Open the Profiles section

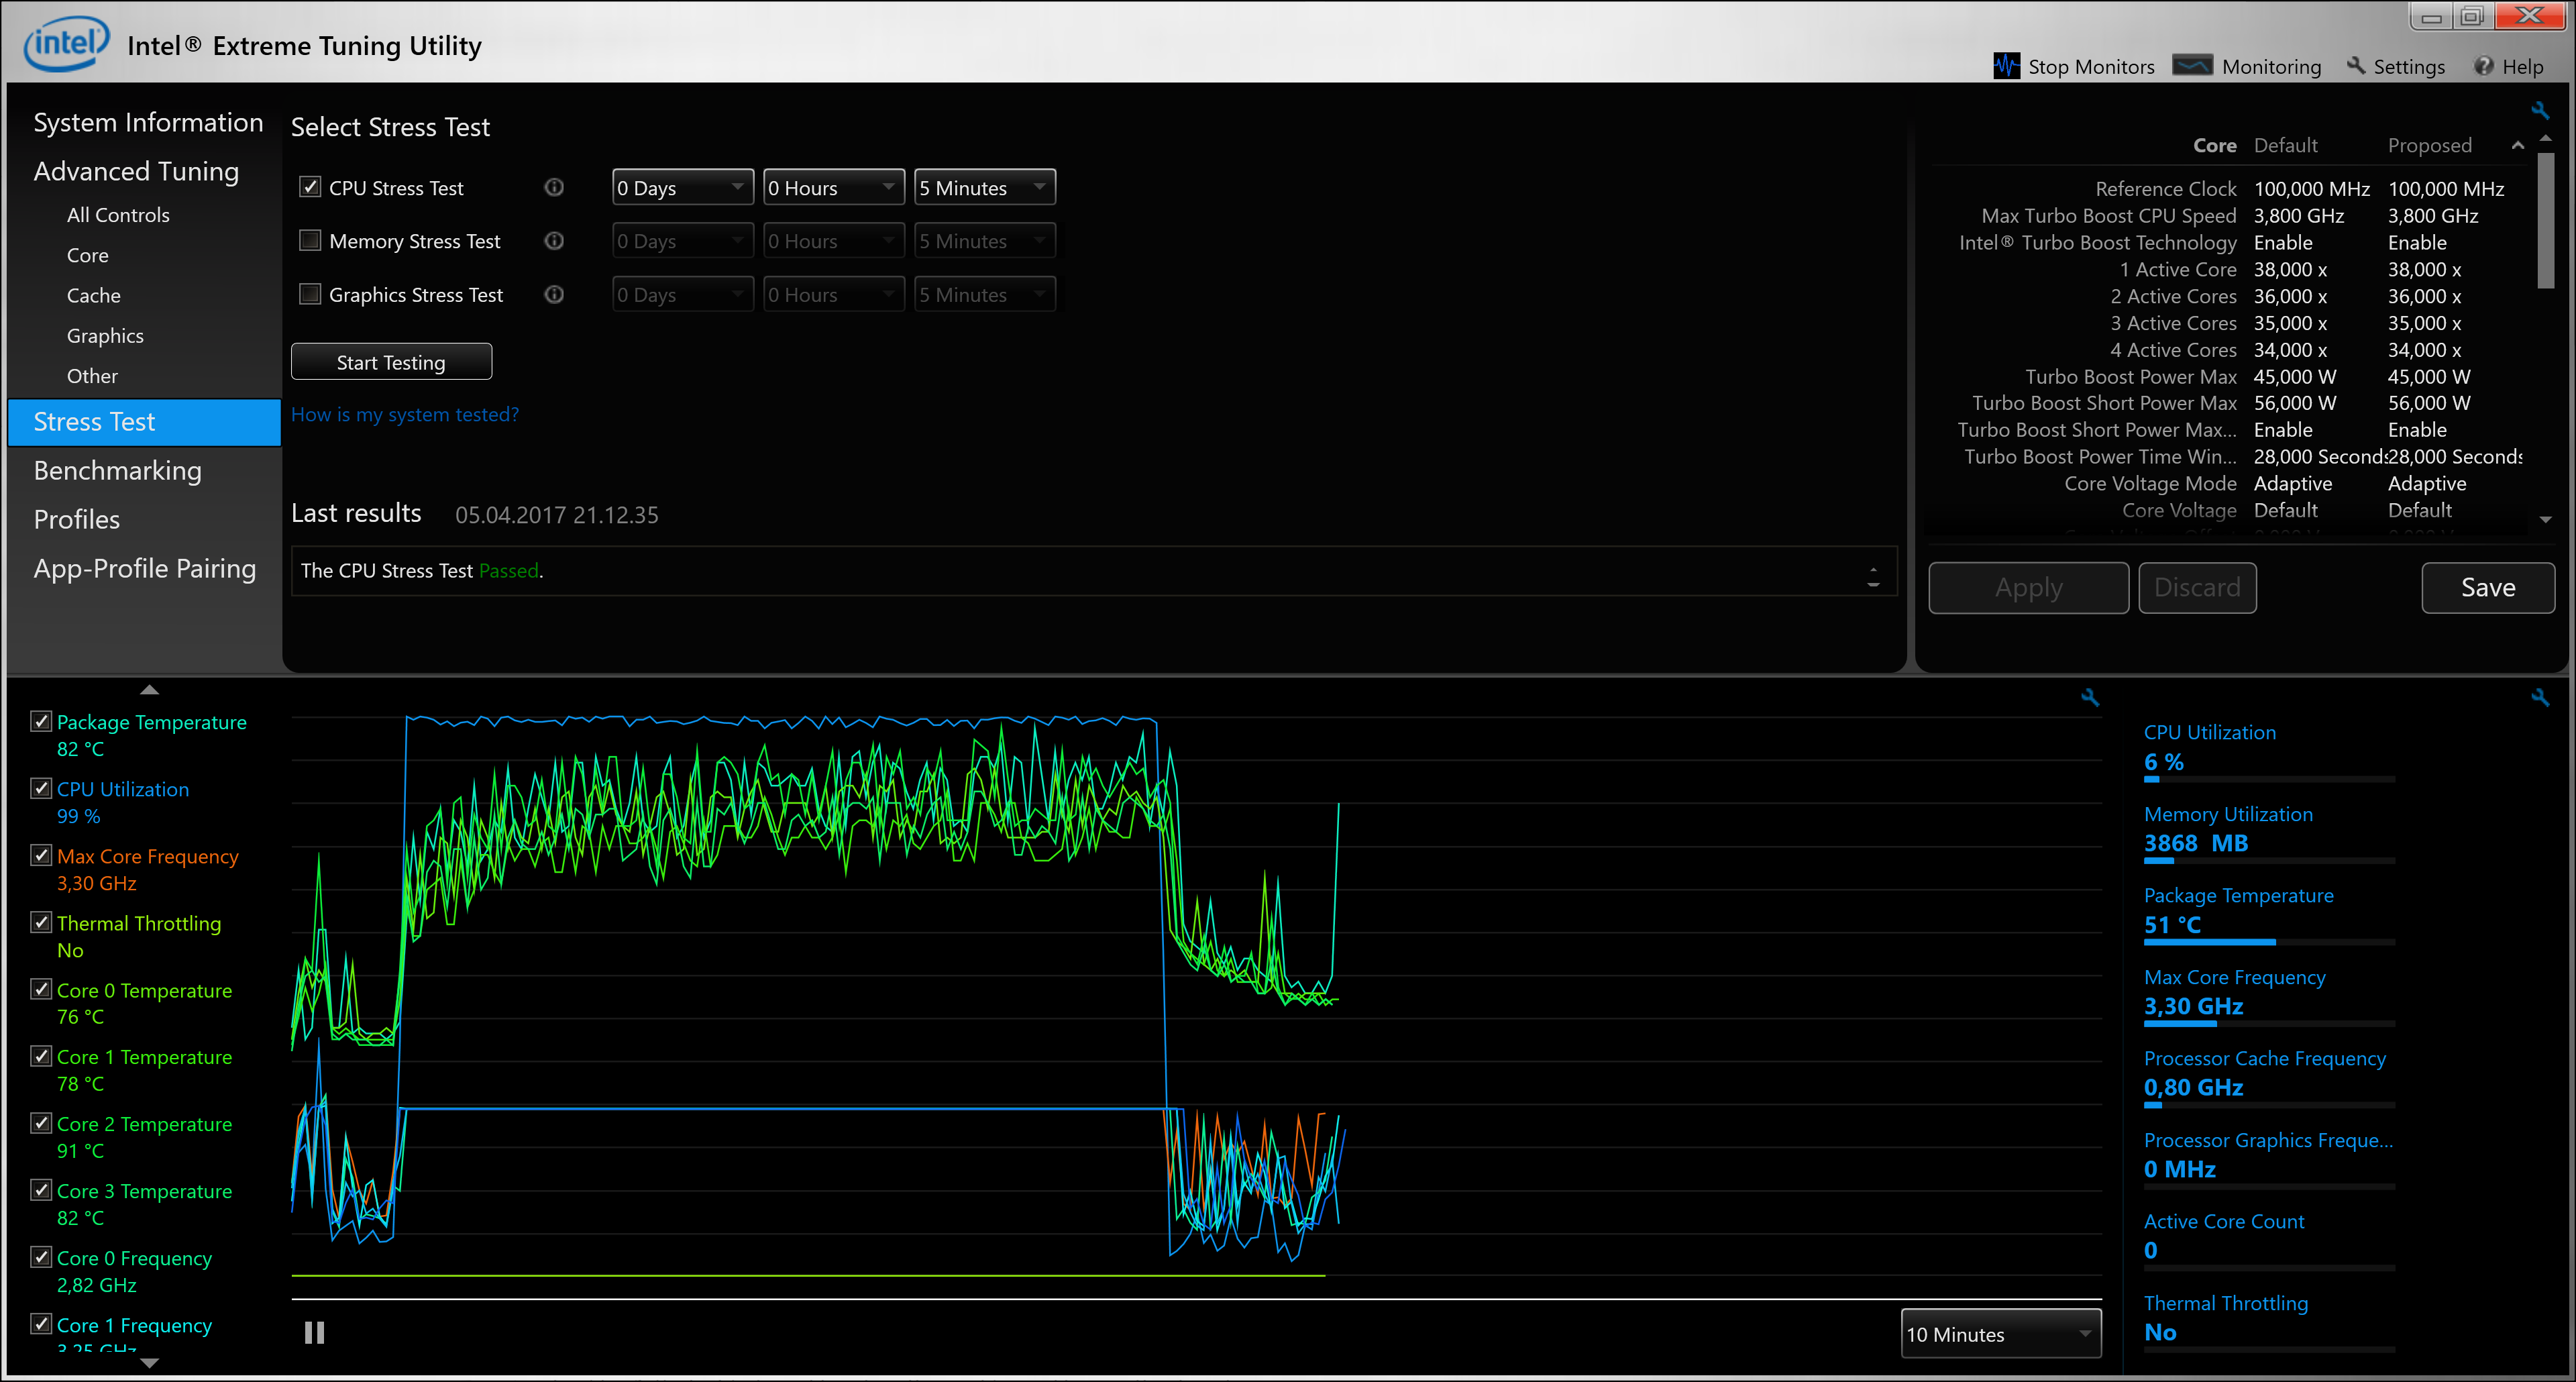click(76, 519)
